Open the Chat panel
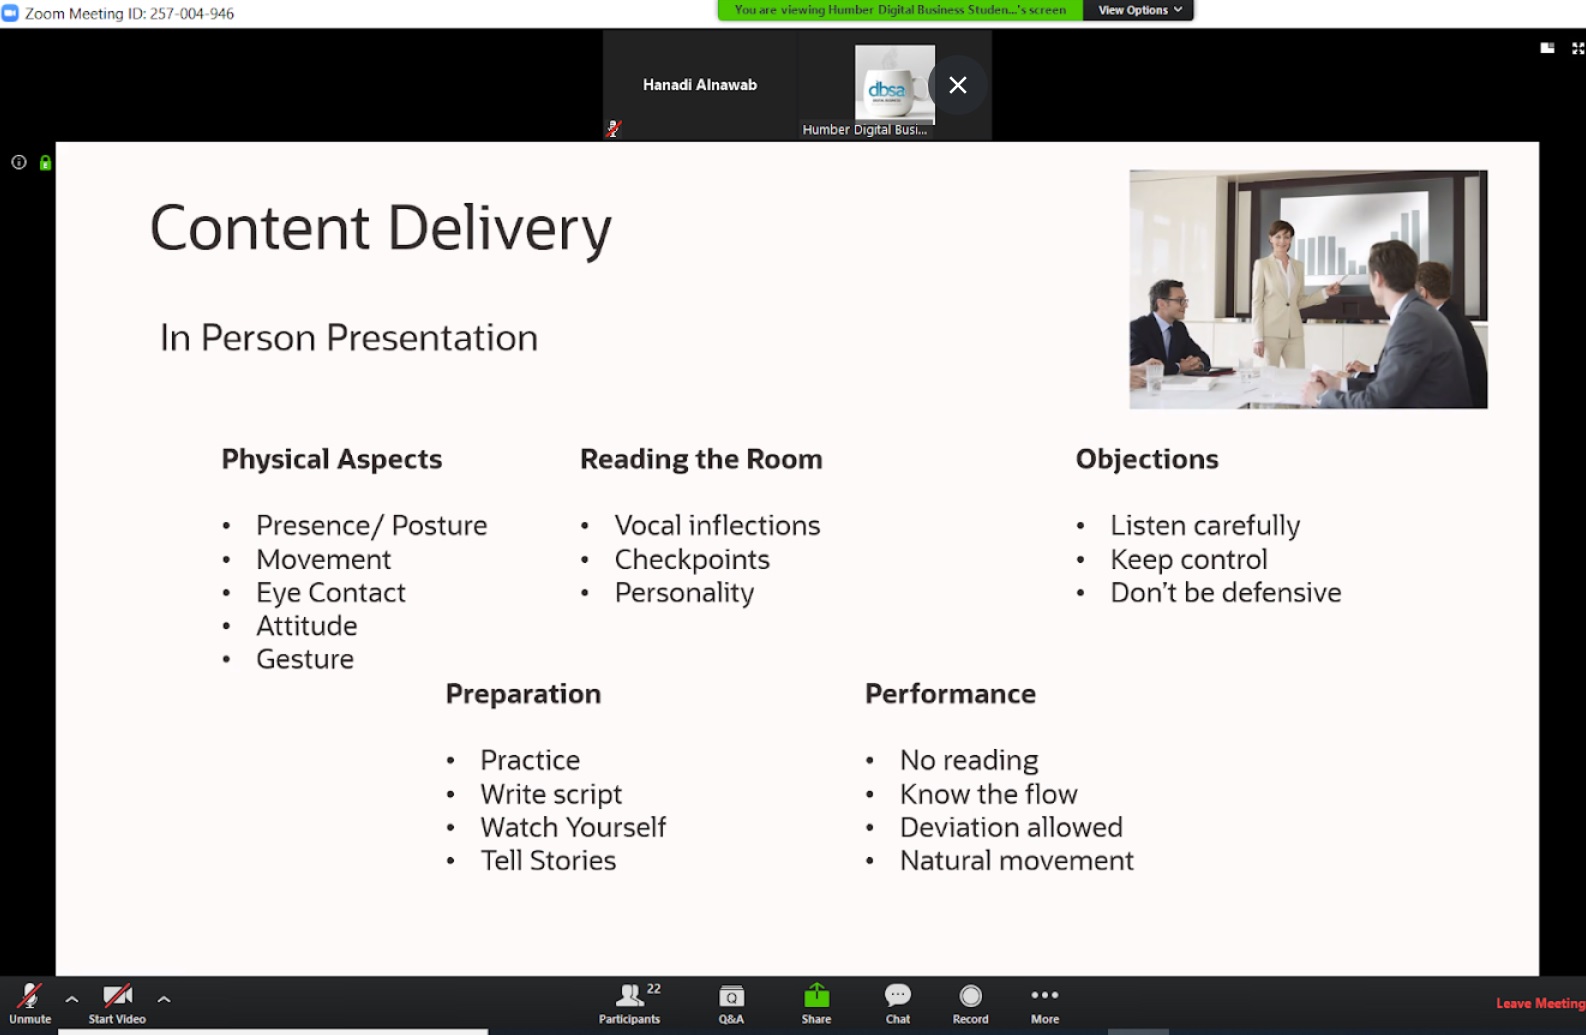Viewport: 1586px width, 1035px height. coord(897,1003)
